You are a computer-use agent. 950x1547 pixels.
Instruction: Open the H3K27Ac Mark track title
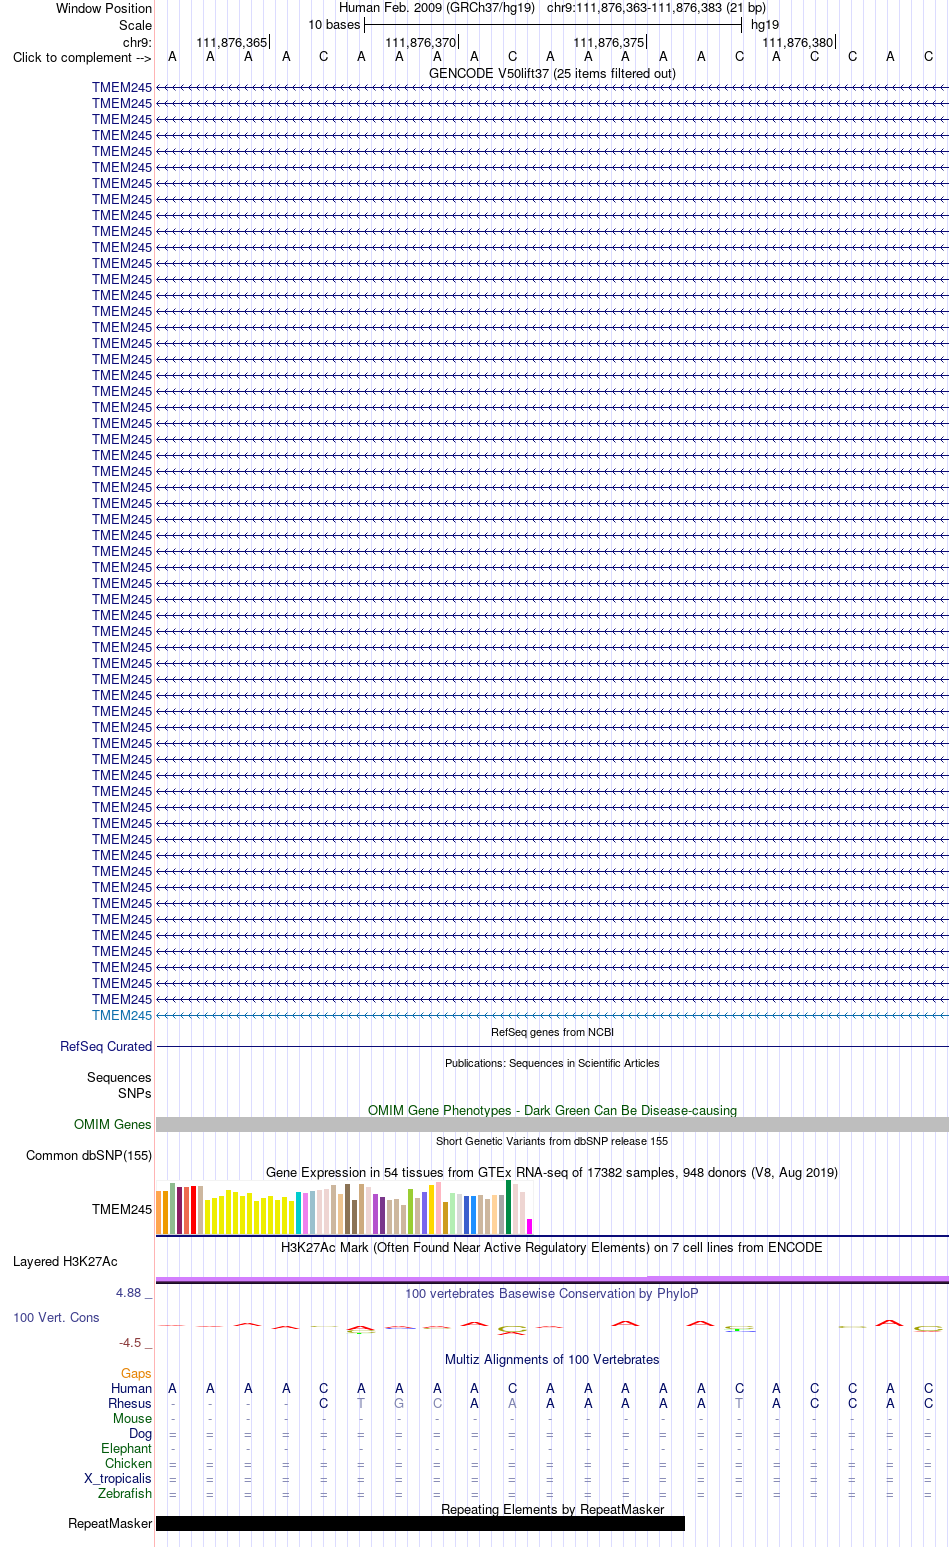click(x=552, y=1247)
